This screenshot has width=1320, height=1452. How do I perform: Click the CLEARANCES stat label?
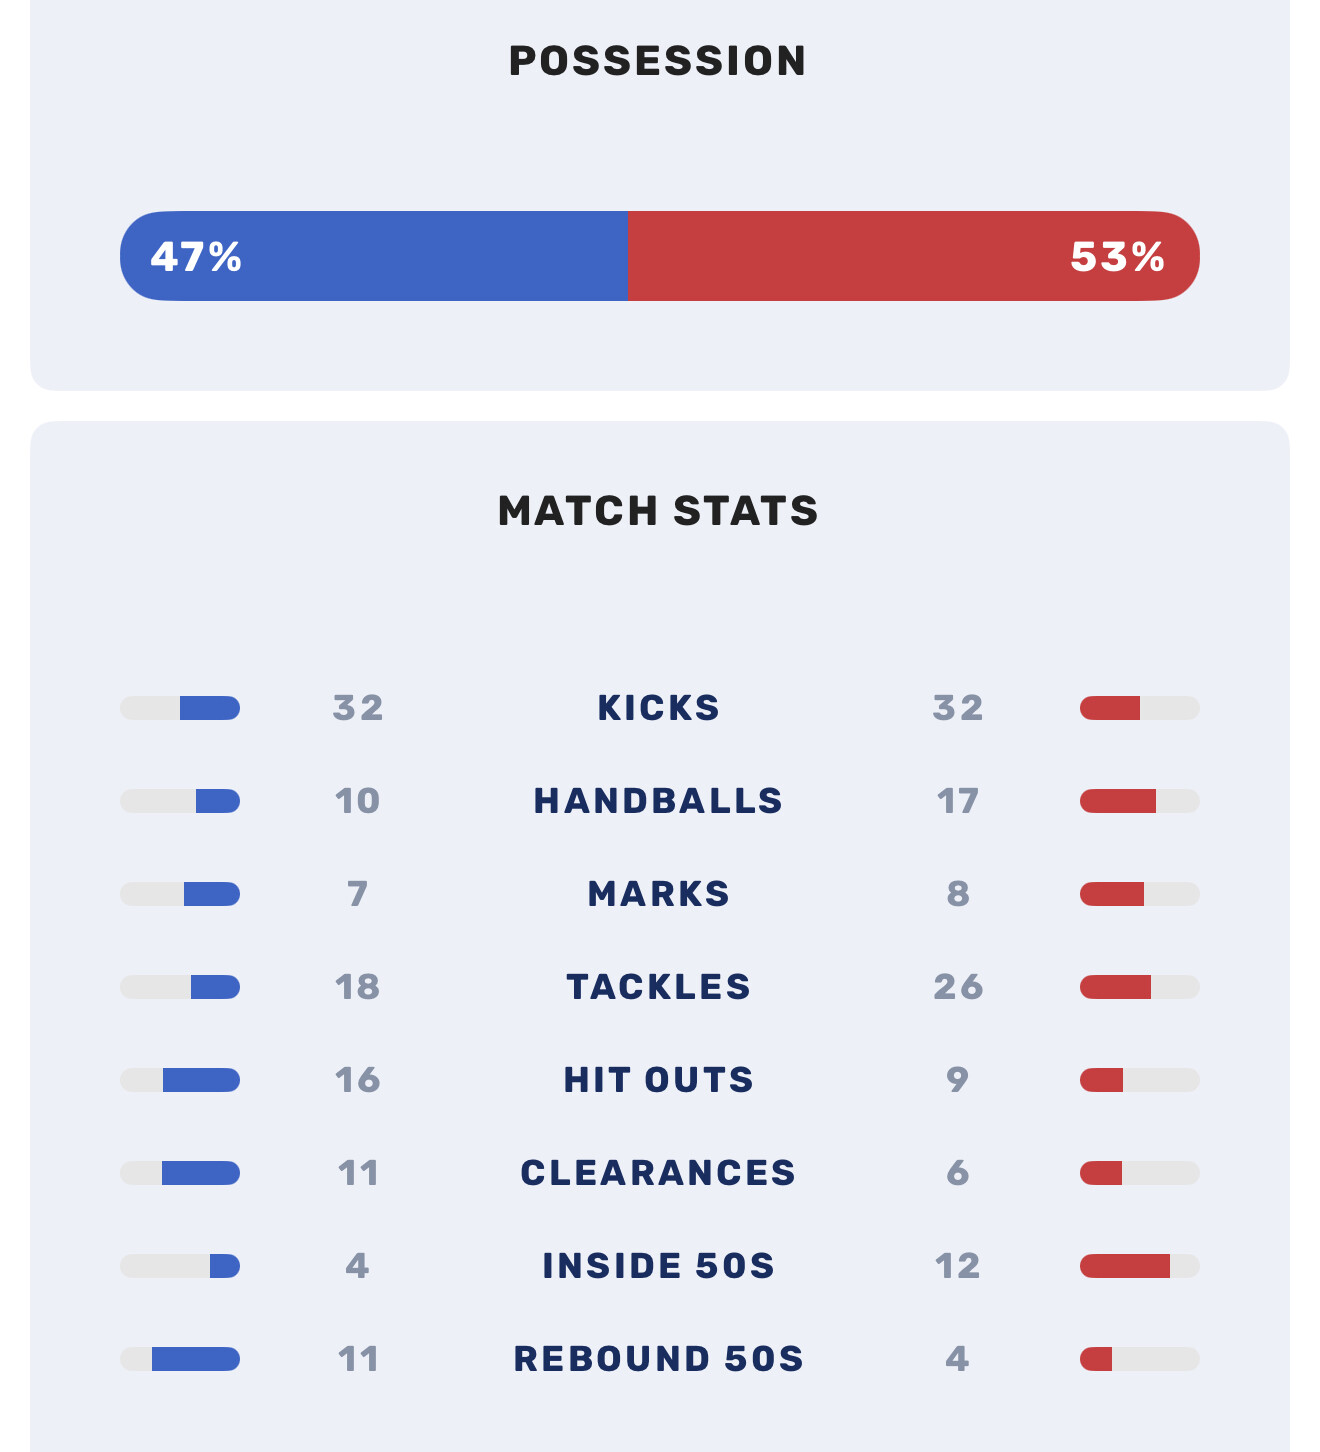[x=658, y=1173]
